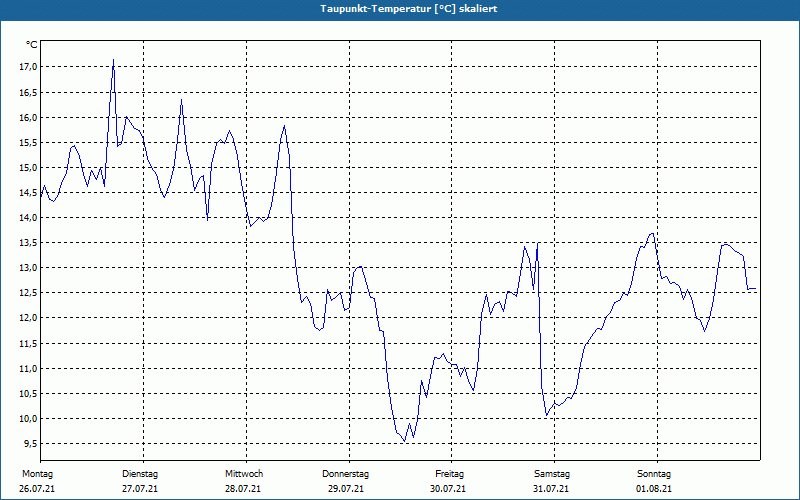Click the Freitag day label
Viewport: 800px width, 500px height.
coord(449,474)
